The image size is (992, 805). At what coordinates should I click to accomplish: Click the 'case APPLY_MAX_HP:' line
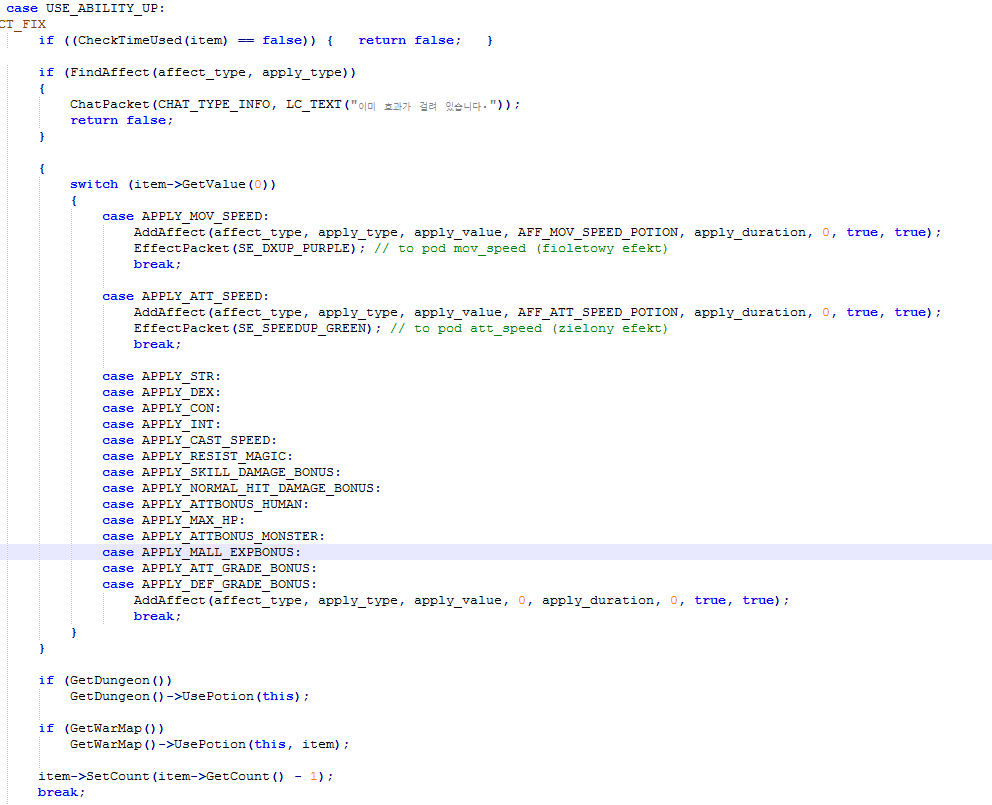173,520
